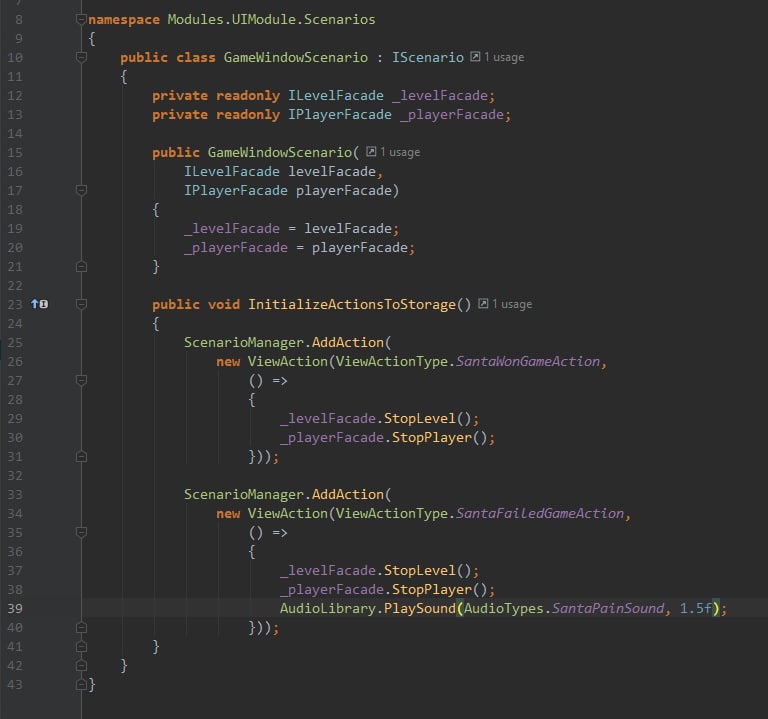Image resolution: width=768 pixels, height=719 pixels.
Task: Click the 'class' keyword on line 10
Action: point(196,57)
